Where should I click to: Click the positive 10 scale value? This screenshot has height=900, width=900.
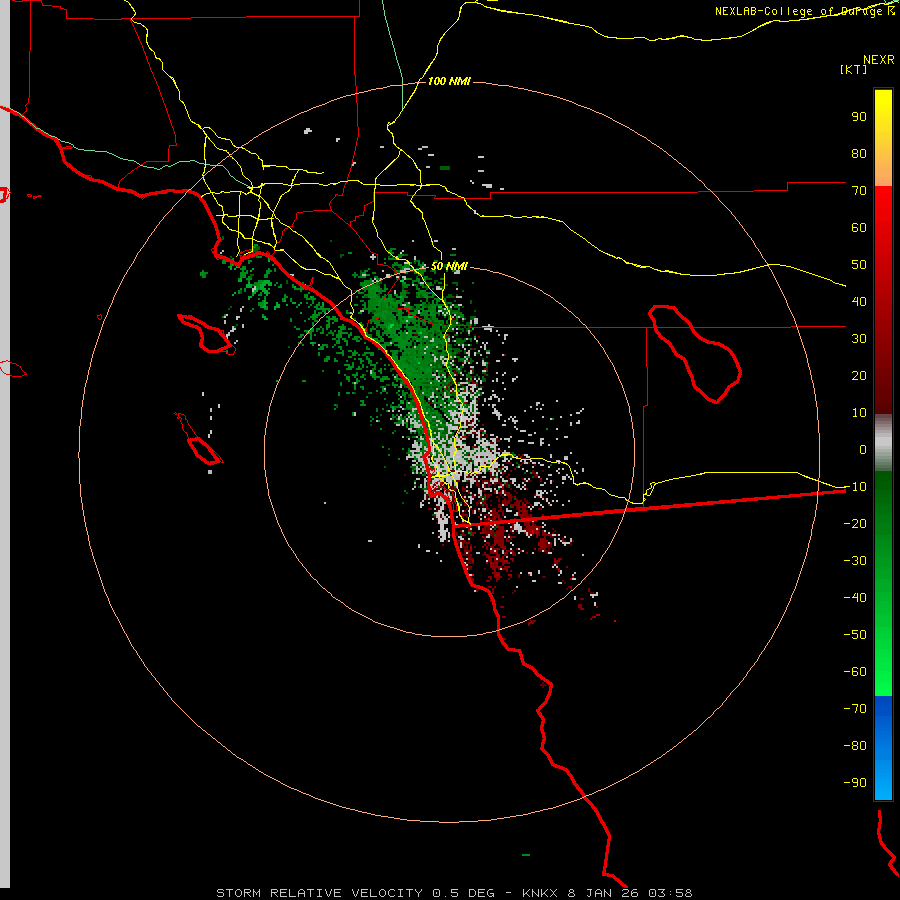[859, 413]
